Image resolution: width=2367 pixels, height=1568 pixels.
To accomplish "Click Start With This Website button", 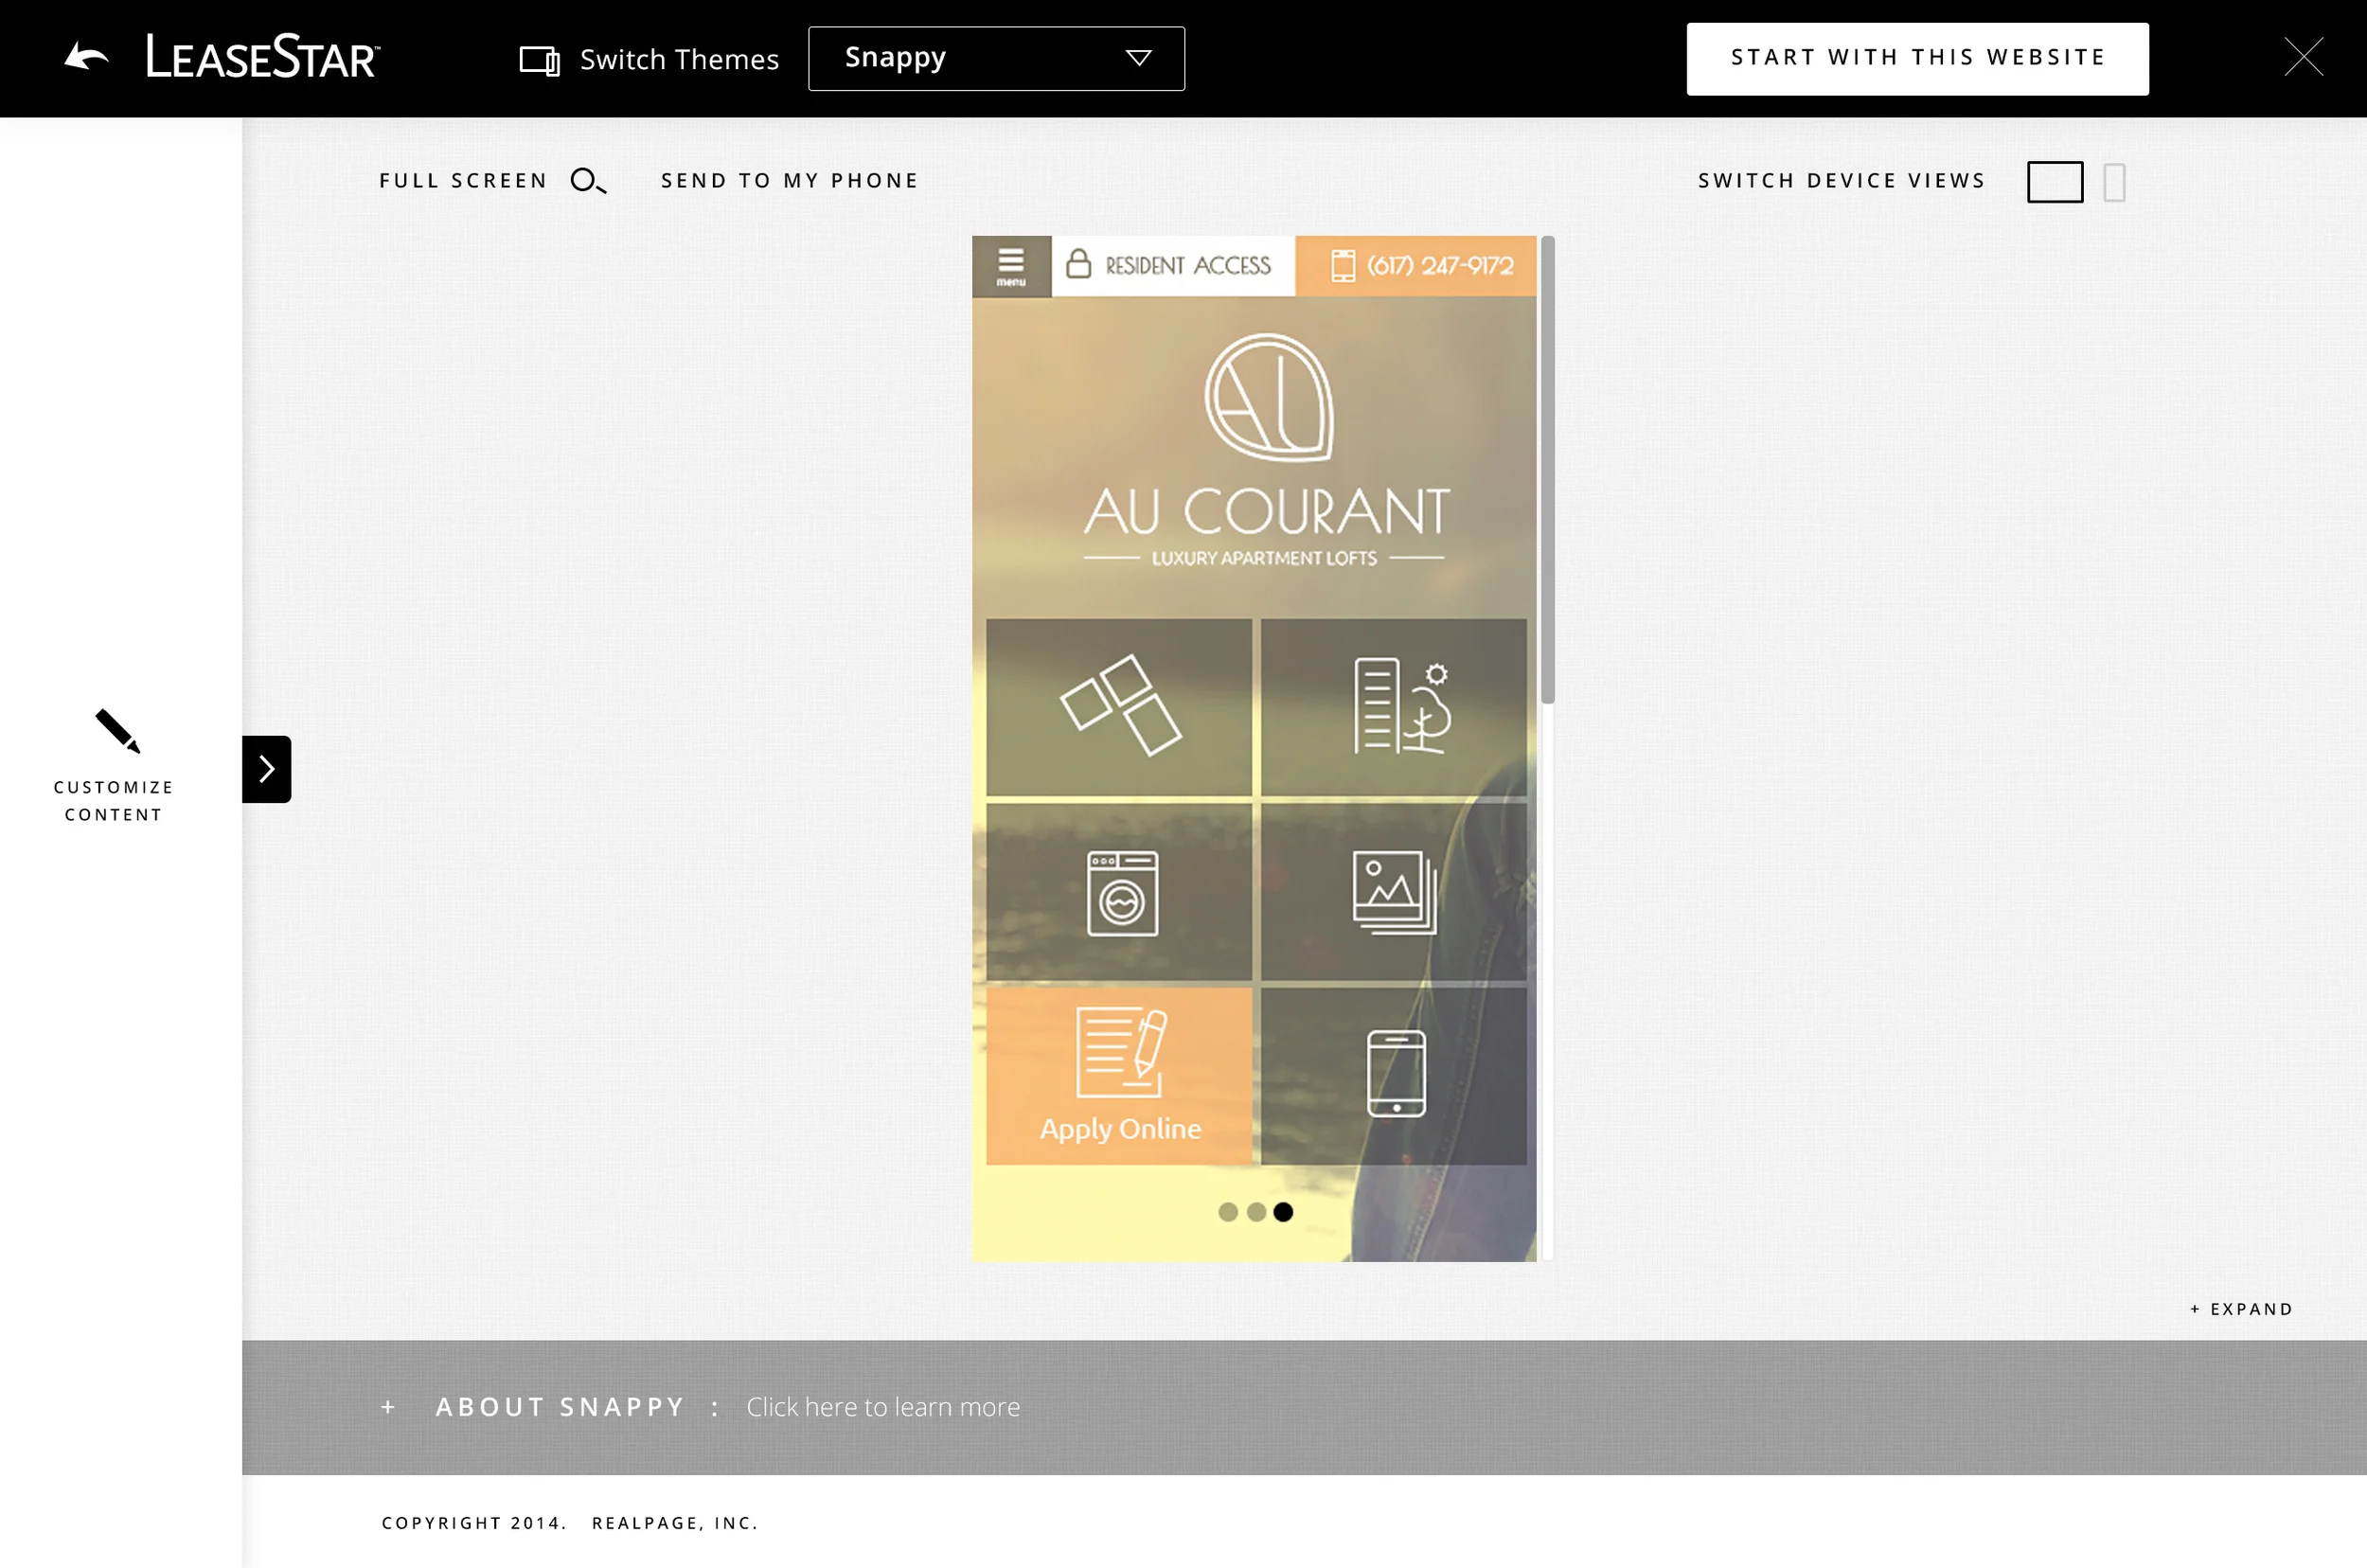I will pos(1916,58).
